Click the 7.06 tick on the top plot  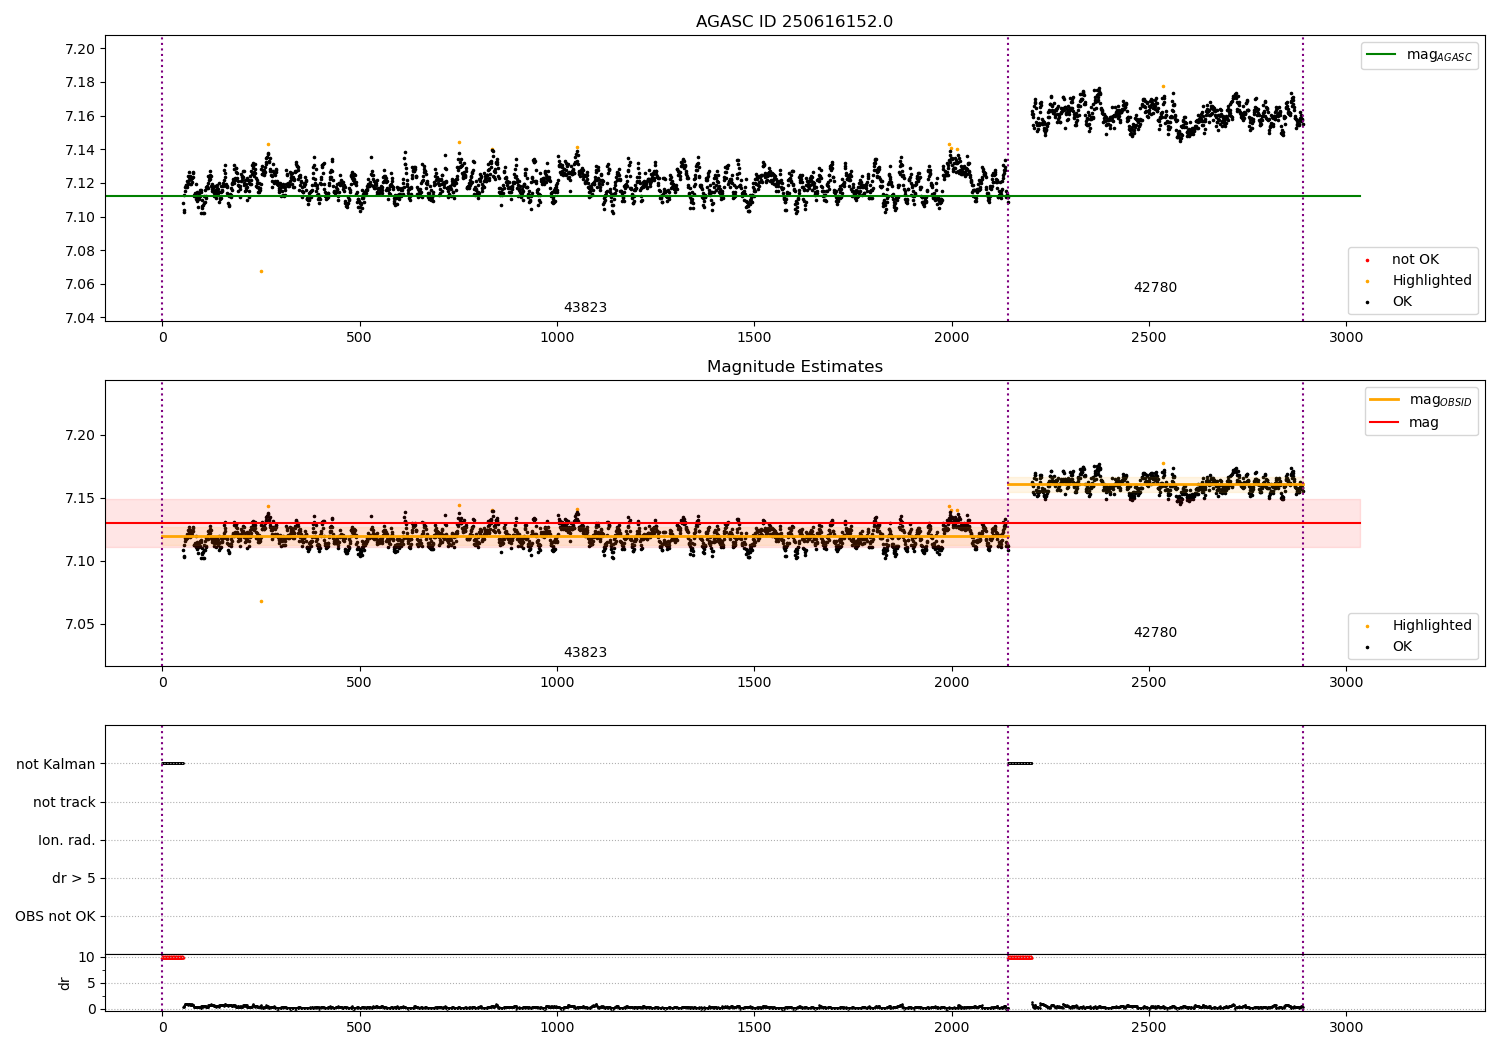tap(80, 285)
